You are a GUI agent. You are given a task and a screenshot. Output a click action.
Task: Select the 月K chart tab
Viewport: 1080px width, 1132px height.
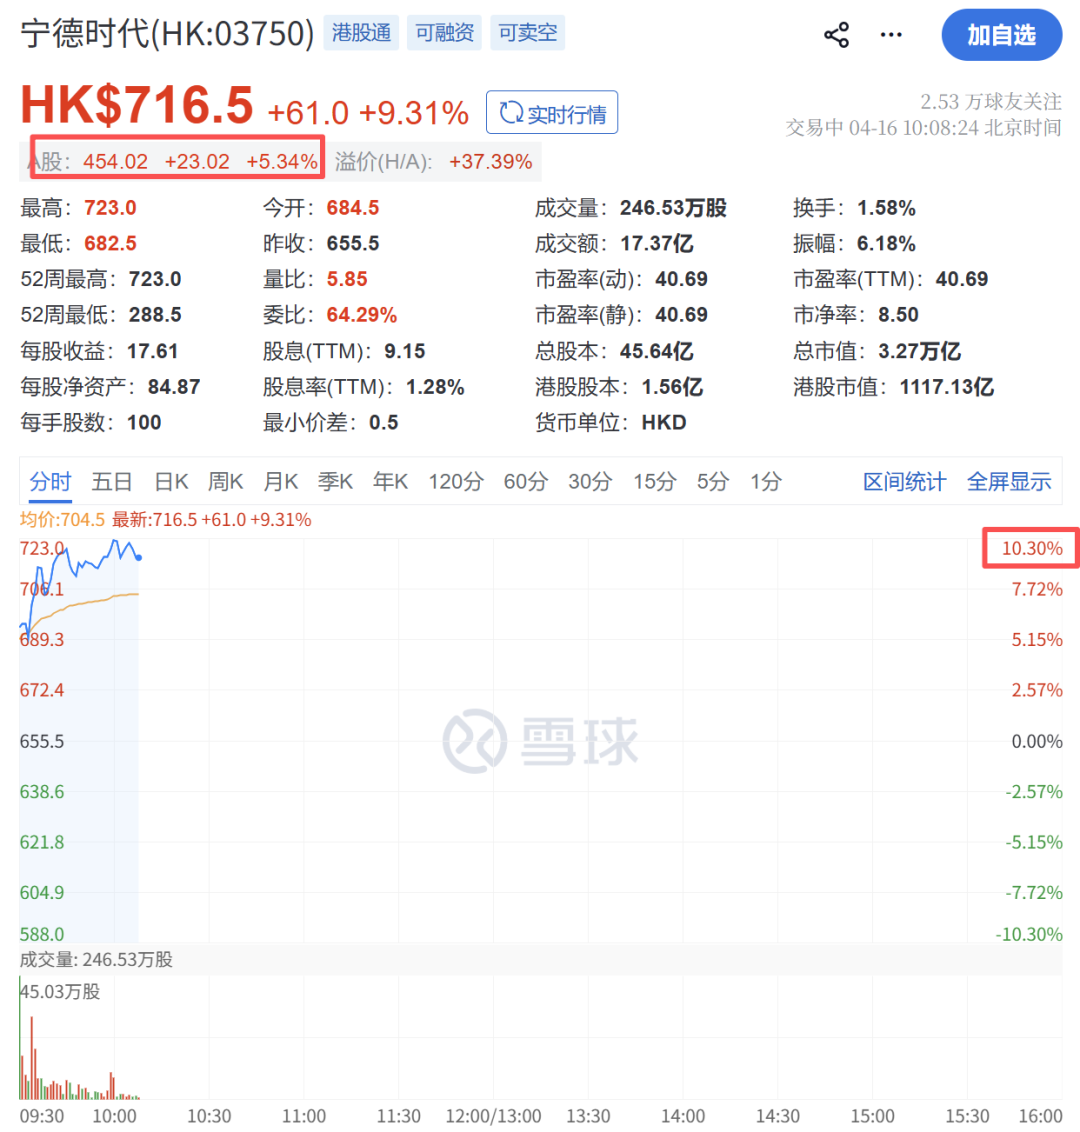[x=281, y=481]
